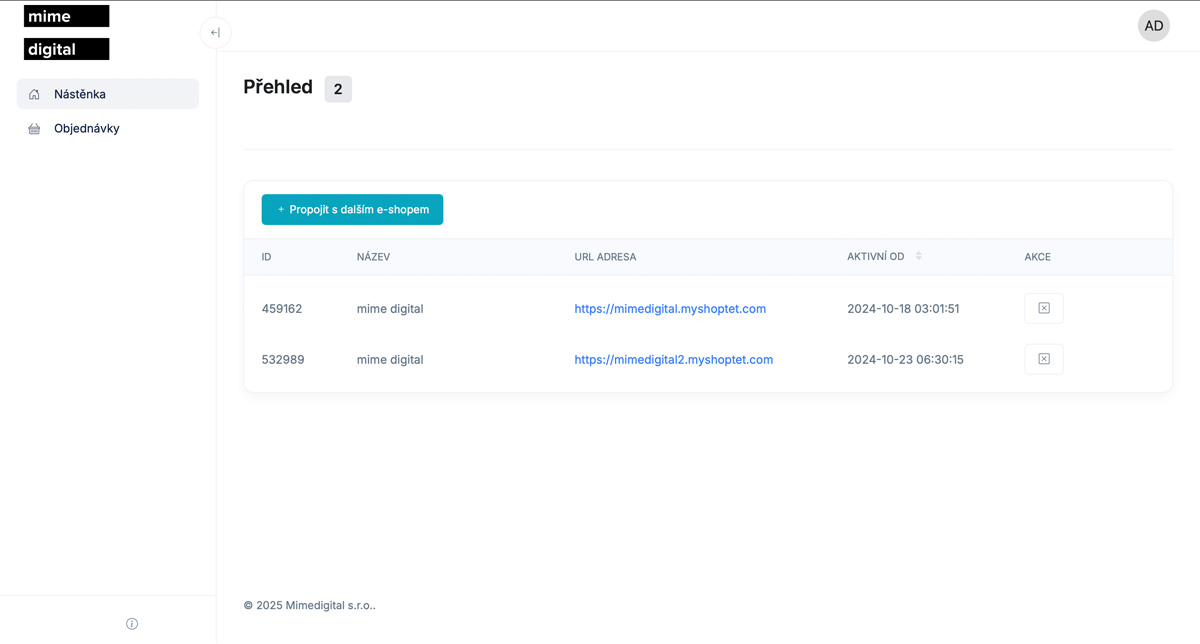Click the Název column header
1200x644 pixels.
[x=373, y=257]
